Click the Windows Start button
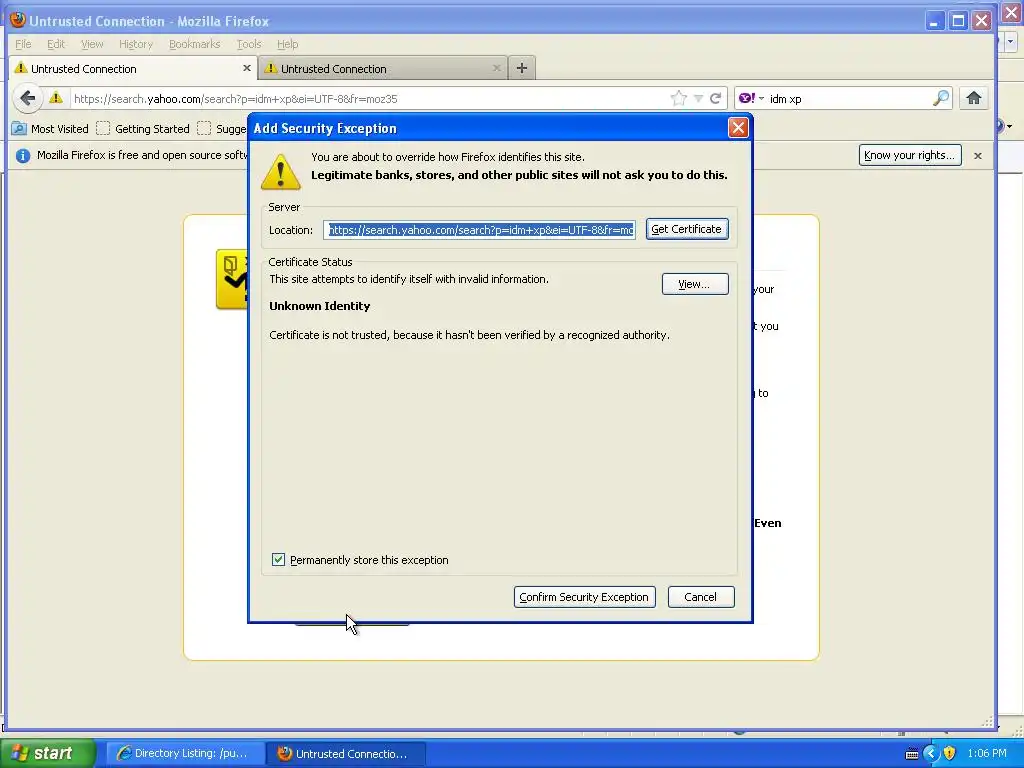Screen dimensions: 1024x768 coord(47,753)
